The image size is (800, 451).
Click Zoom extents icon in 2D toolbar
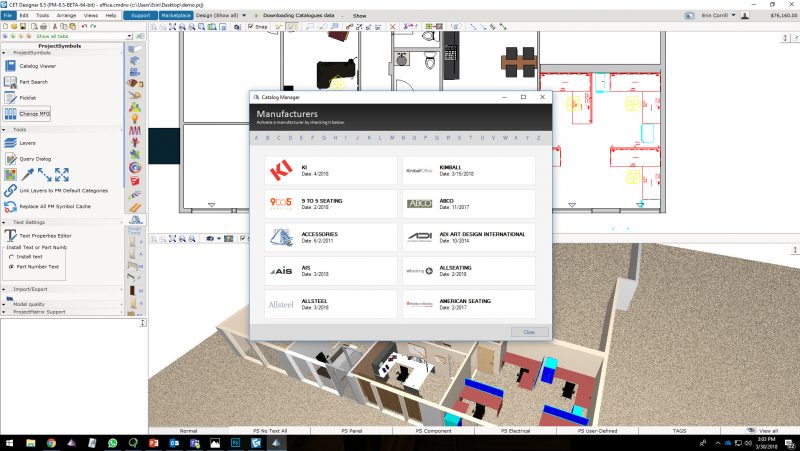point(172,27)
